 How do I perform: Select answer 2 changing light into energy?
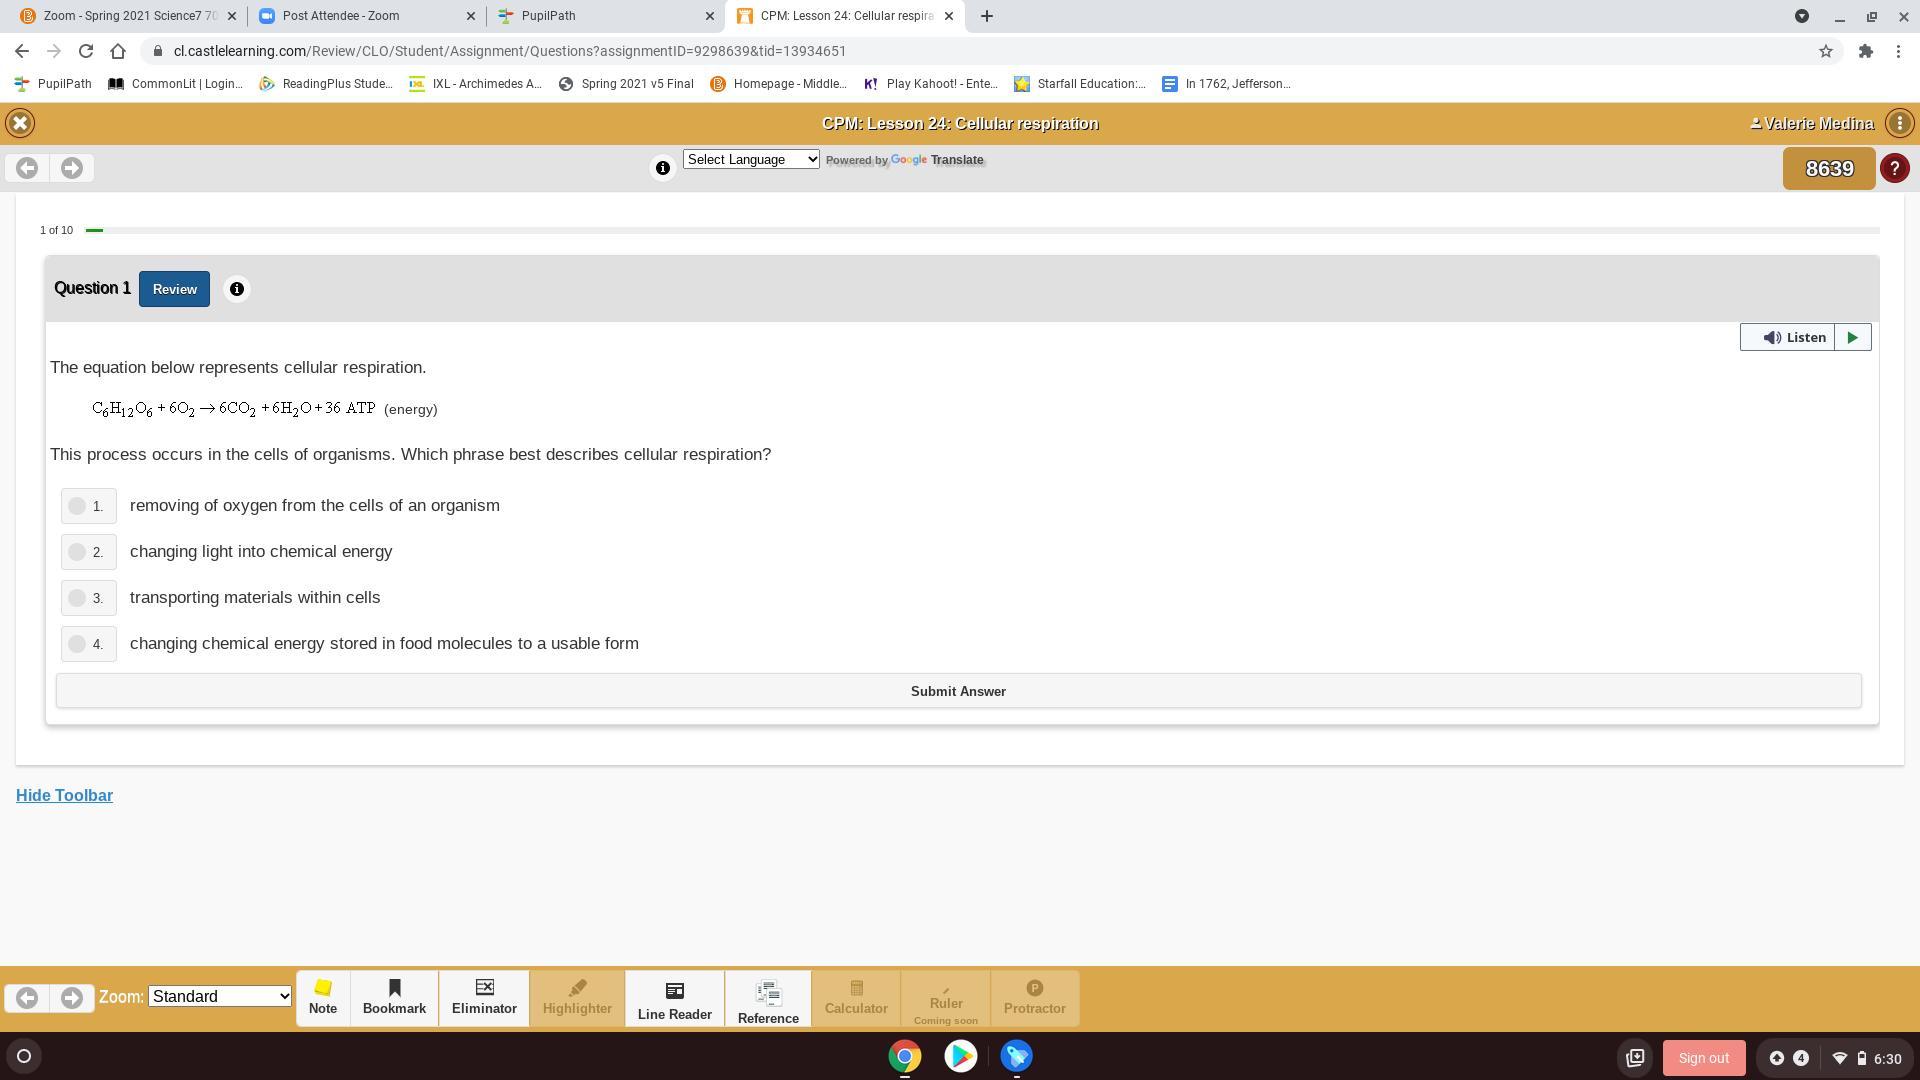pos(78,552)
